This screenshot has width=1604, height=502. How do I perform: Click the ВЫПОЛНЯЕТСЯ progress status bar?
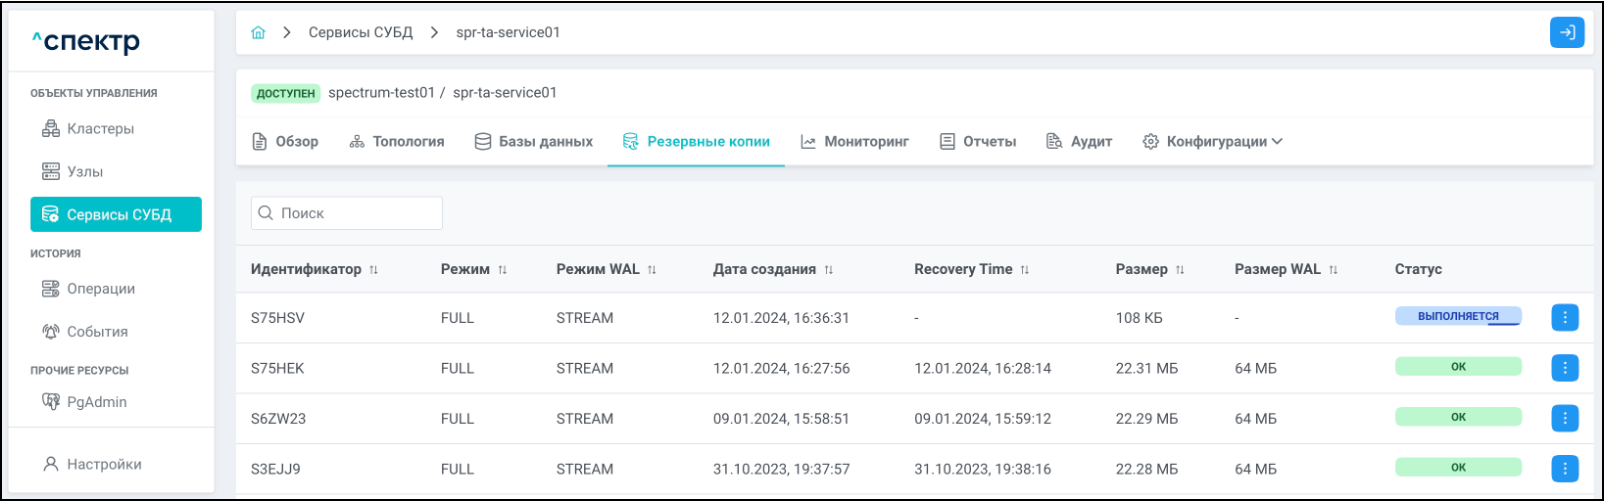coord(1457,317)
